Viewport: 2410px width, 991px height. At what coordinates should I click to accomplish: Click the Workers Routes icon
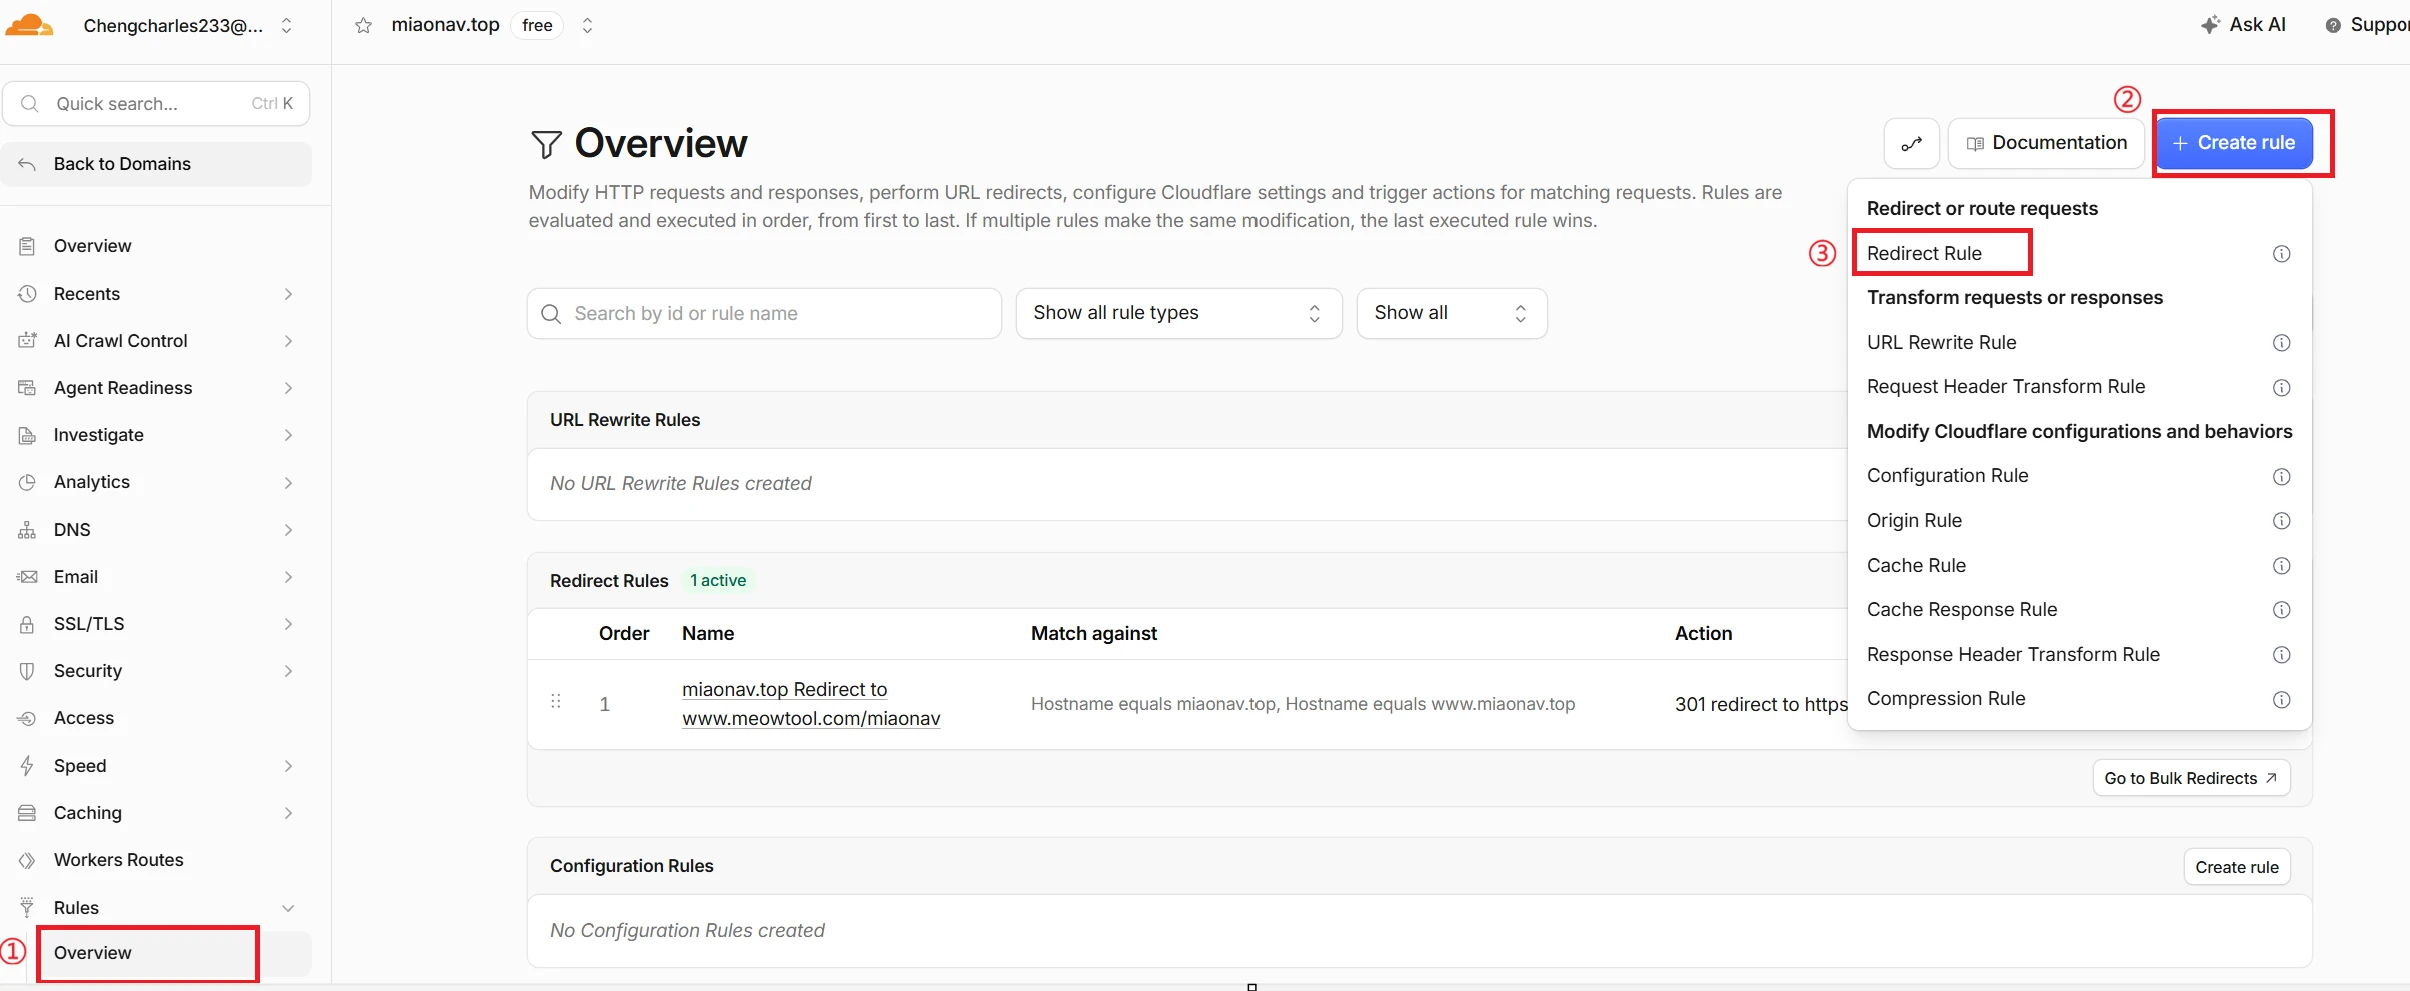(x=27, y=860)
